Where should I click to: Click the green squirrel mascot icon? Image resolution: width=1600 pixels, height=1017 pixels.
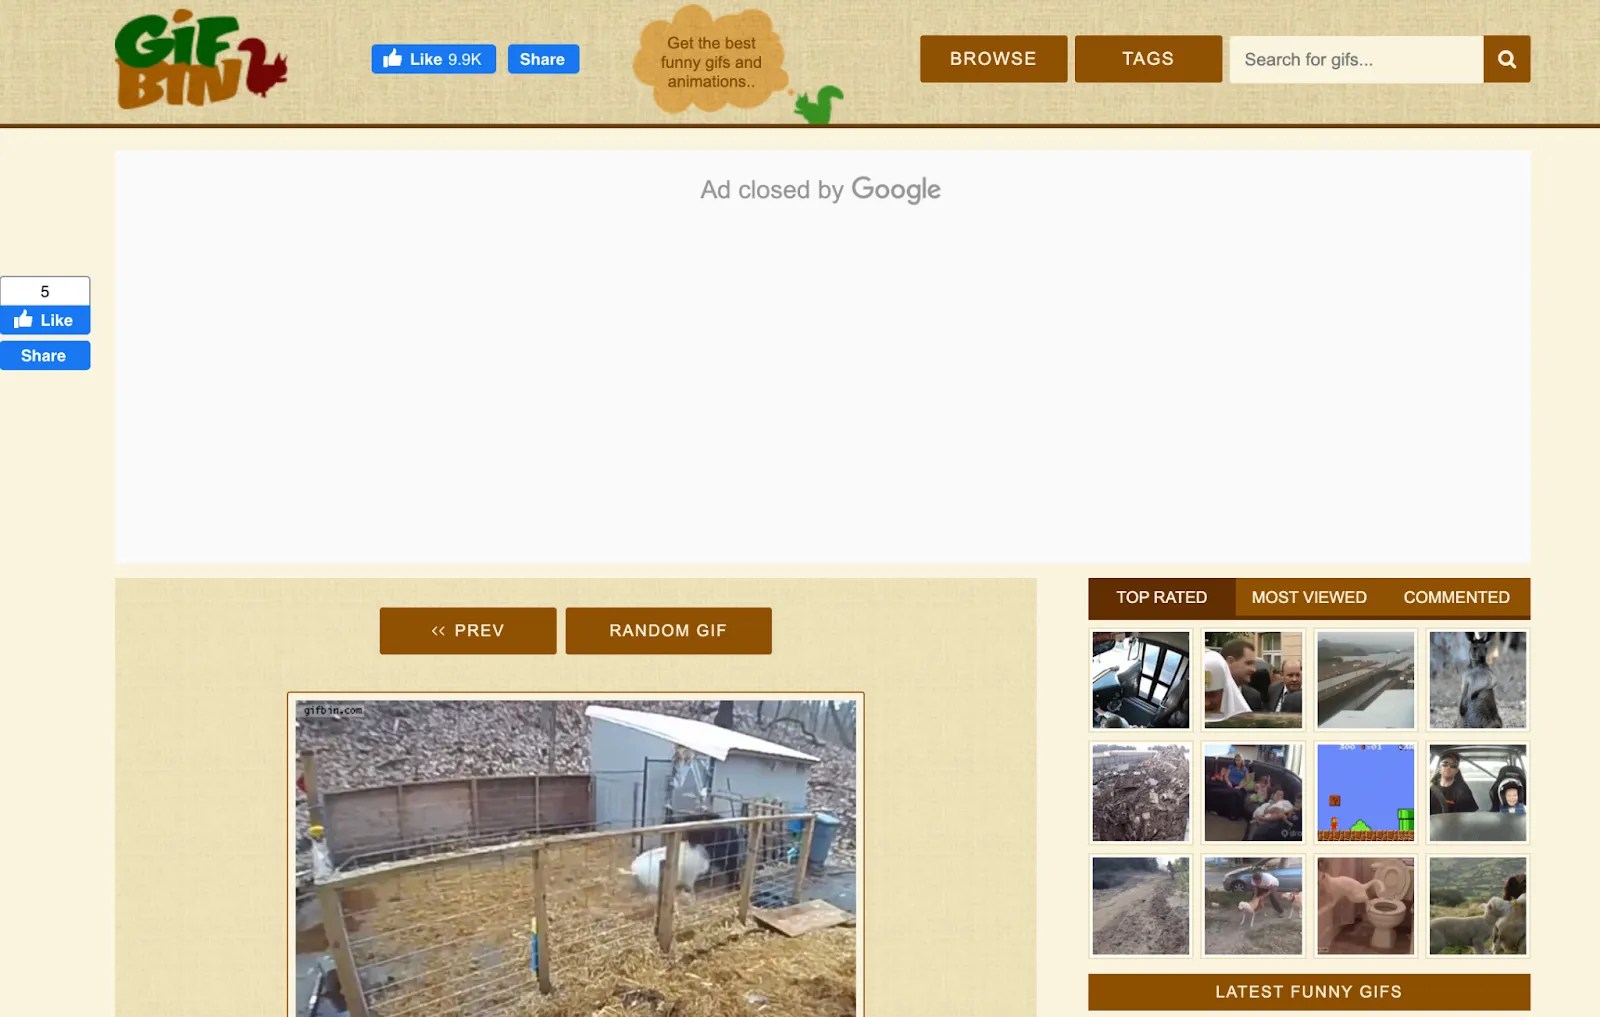pyautogui.click(x=819, y=104)
